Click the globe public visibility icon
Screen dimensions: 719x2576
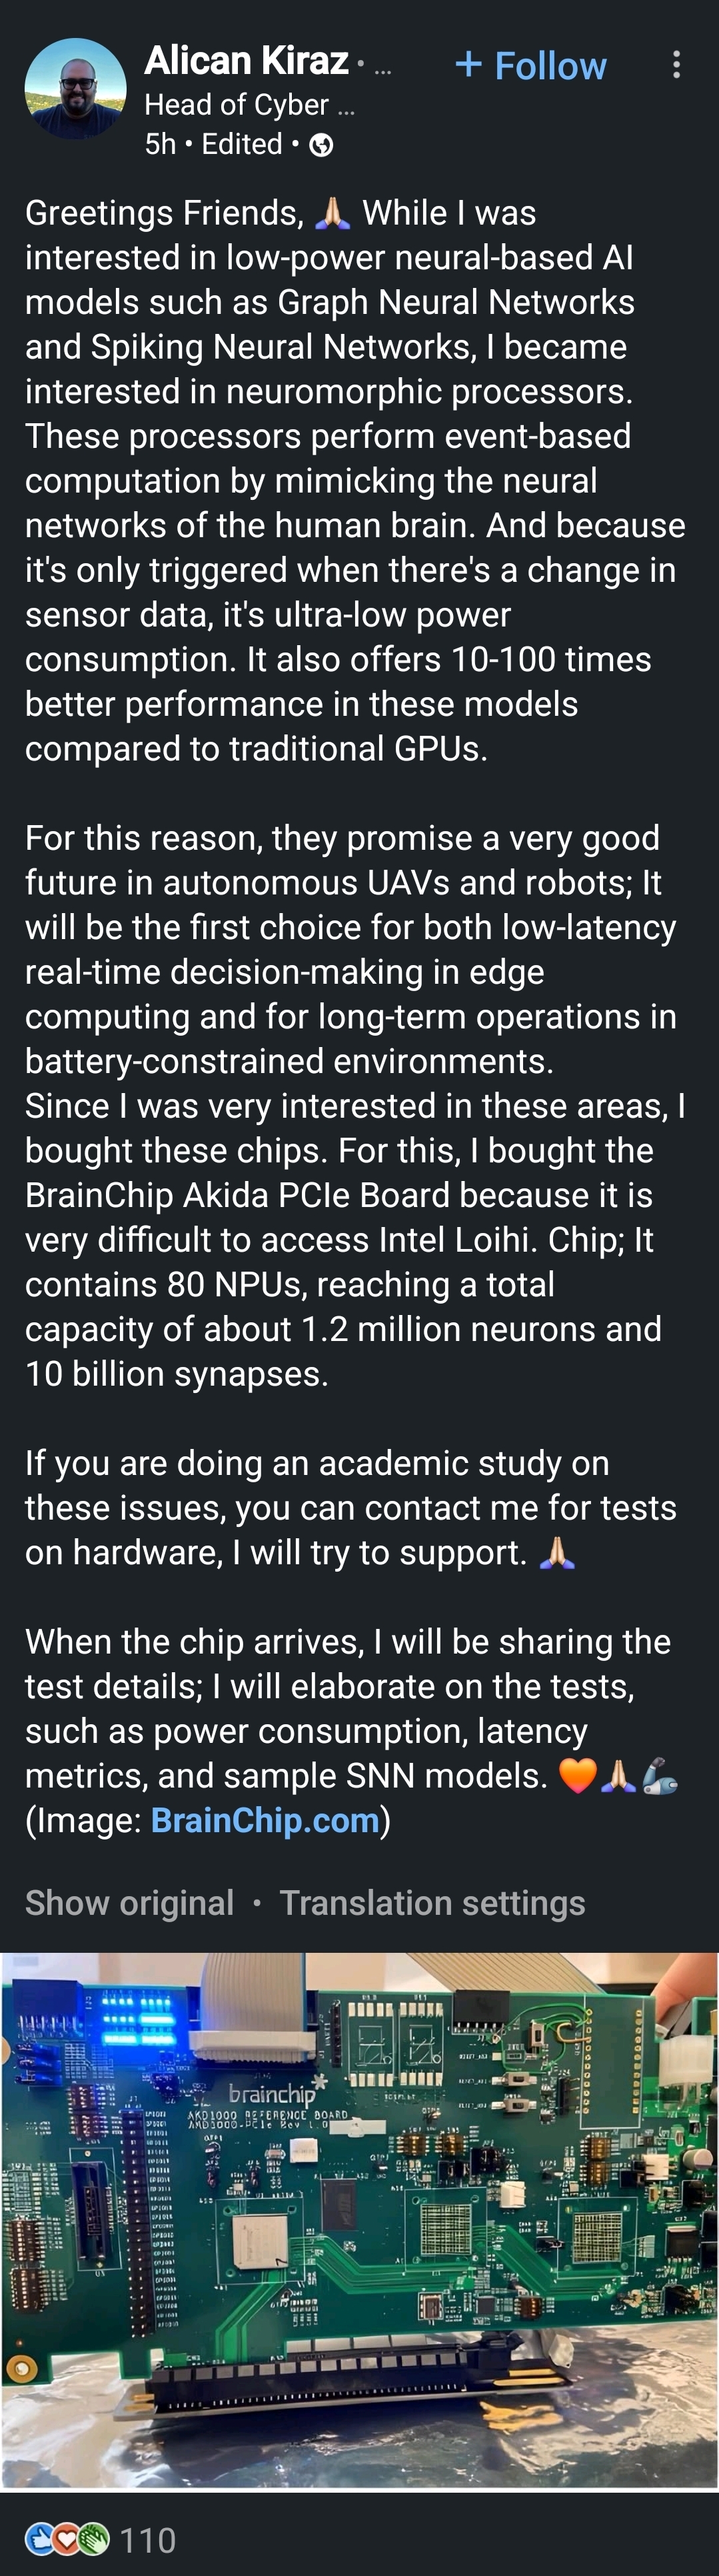click(x=321, y=146)
